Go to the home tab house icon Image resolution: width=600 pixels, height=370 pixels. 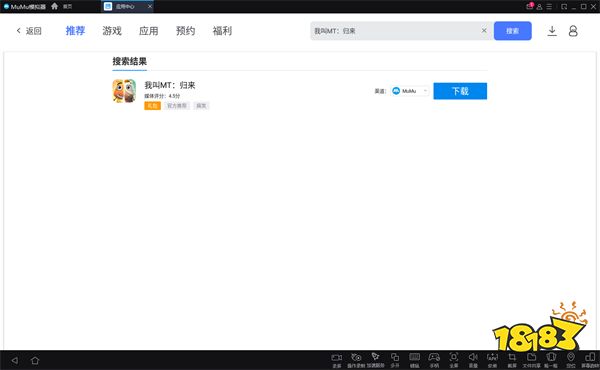pyautogui.click(x=55, y=6)
